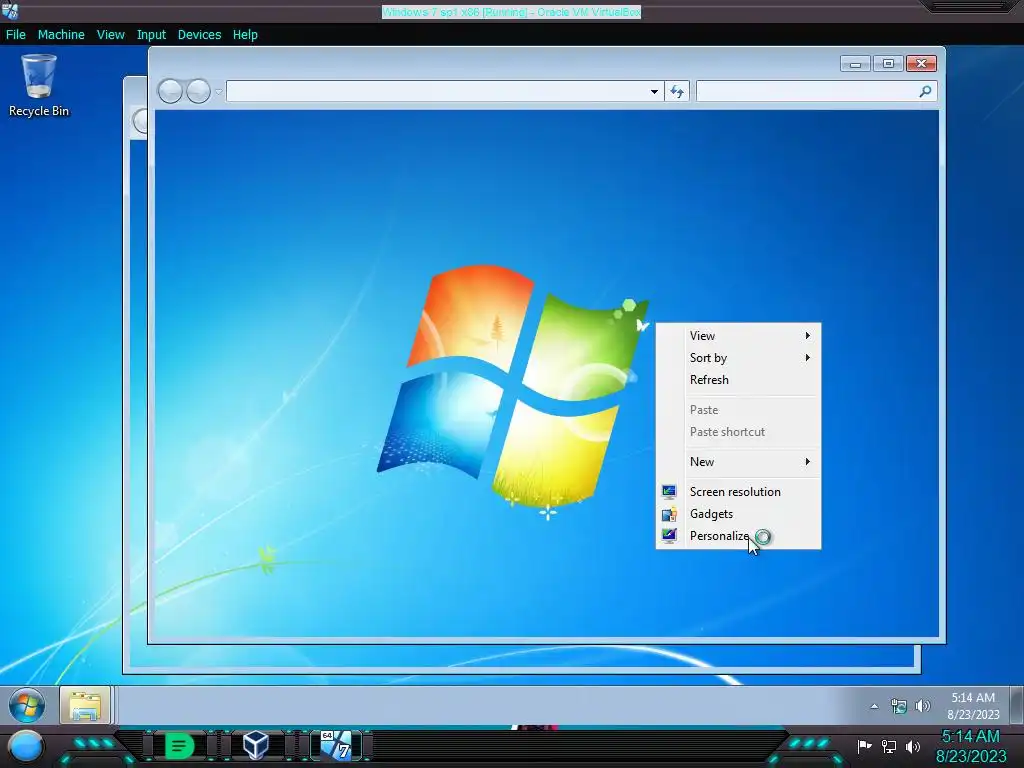The height and width of the screenshot is (768, 1024).
Task: Click the host Action Center flag icon
Action: [x=864, y=746]
